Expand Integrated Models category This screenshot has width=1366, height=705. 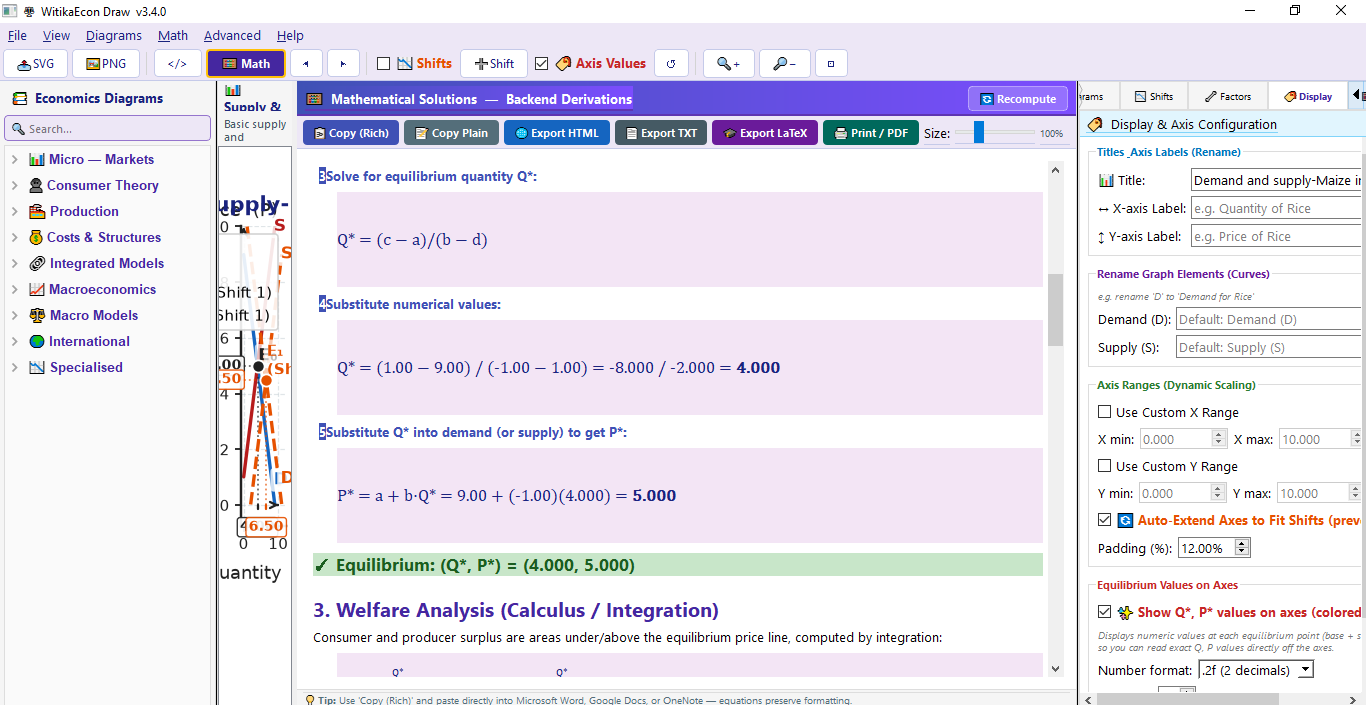14,263
